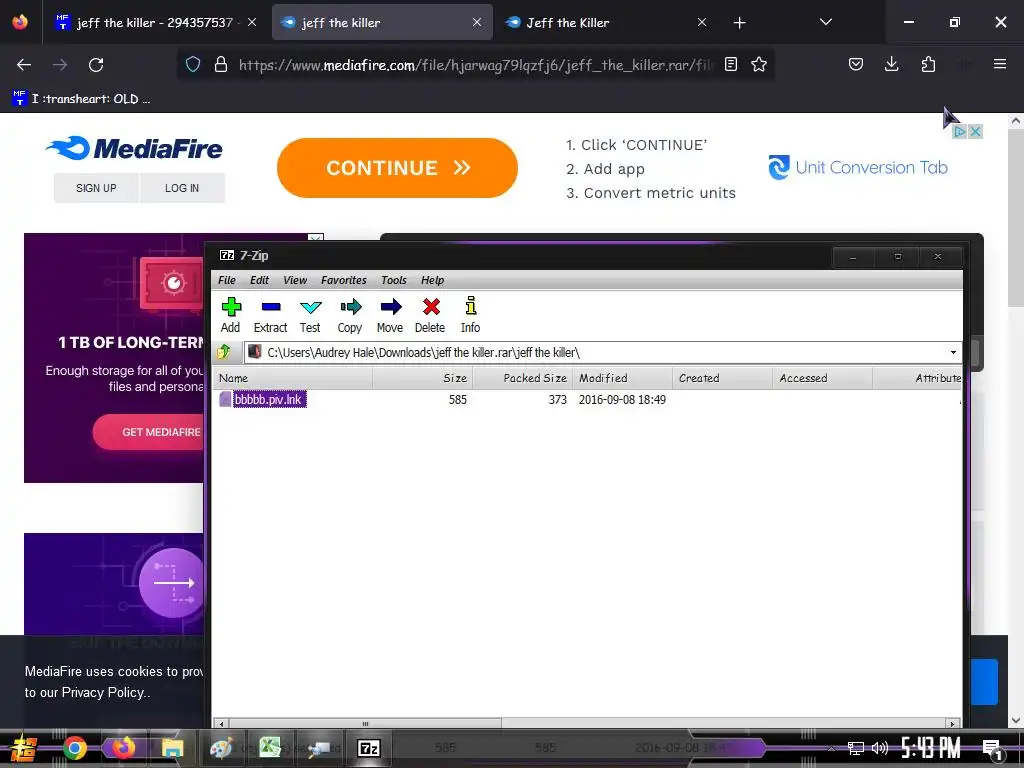The height and width of the screenshot is (768, 1024).
Task: Open the 7-Zip Edit menu
Action: [x=259, y=280]
